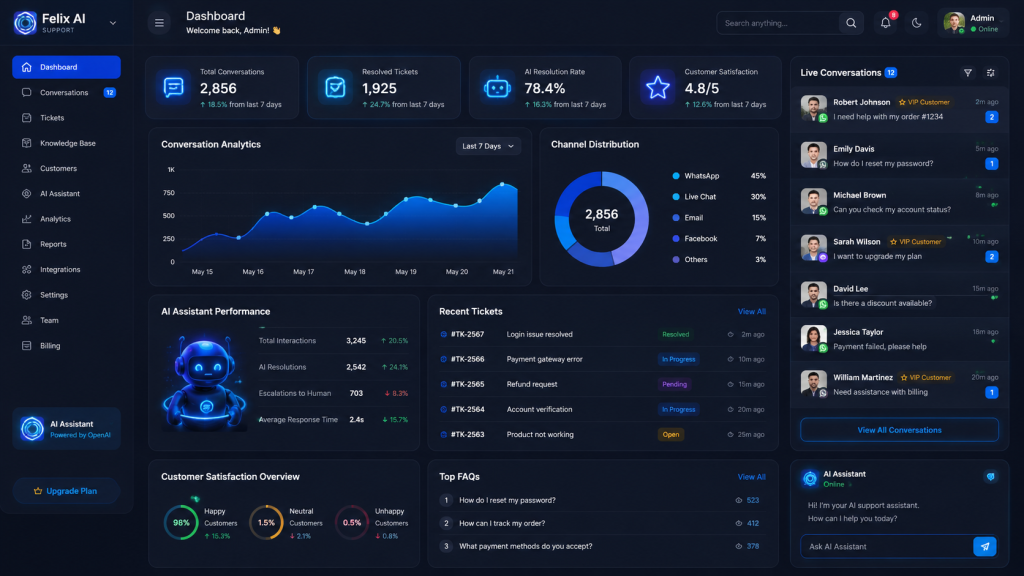Filter live conversations with funnel icon
Image resolution: width=1024 pixels, height=576 pixels.
(x=968, y=73)
